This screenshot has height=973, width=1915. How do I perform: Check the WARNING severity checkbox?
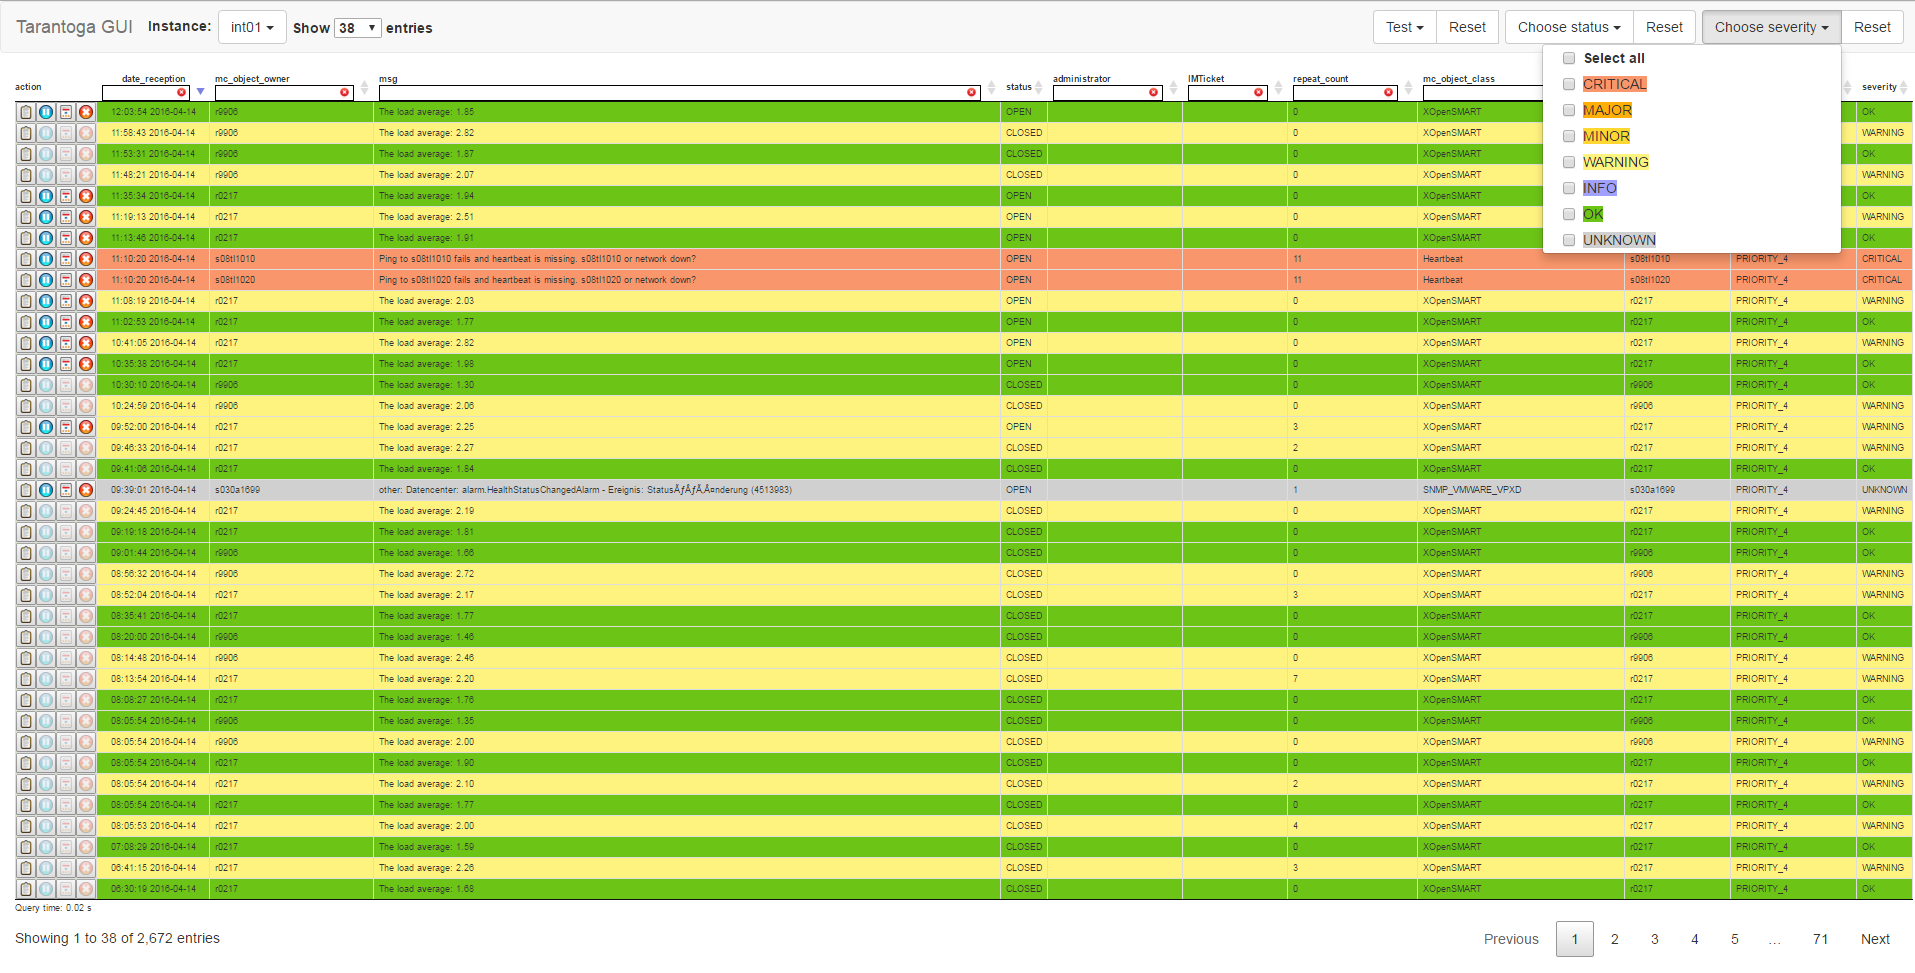pos(1568,162)
